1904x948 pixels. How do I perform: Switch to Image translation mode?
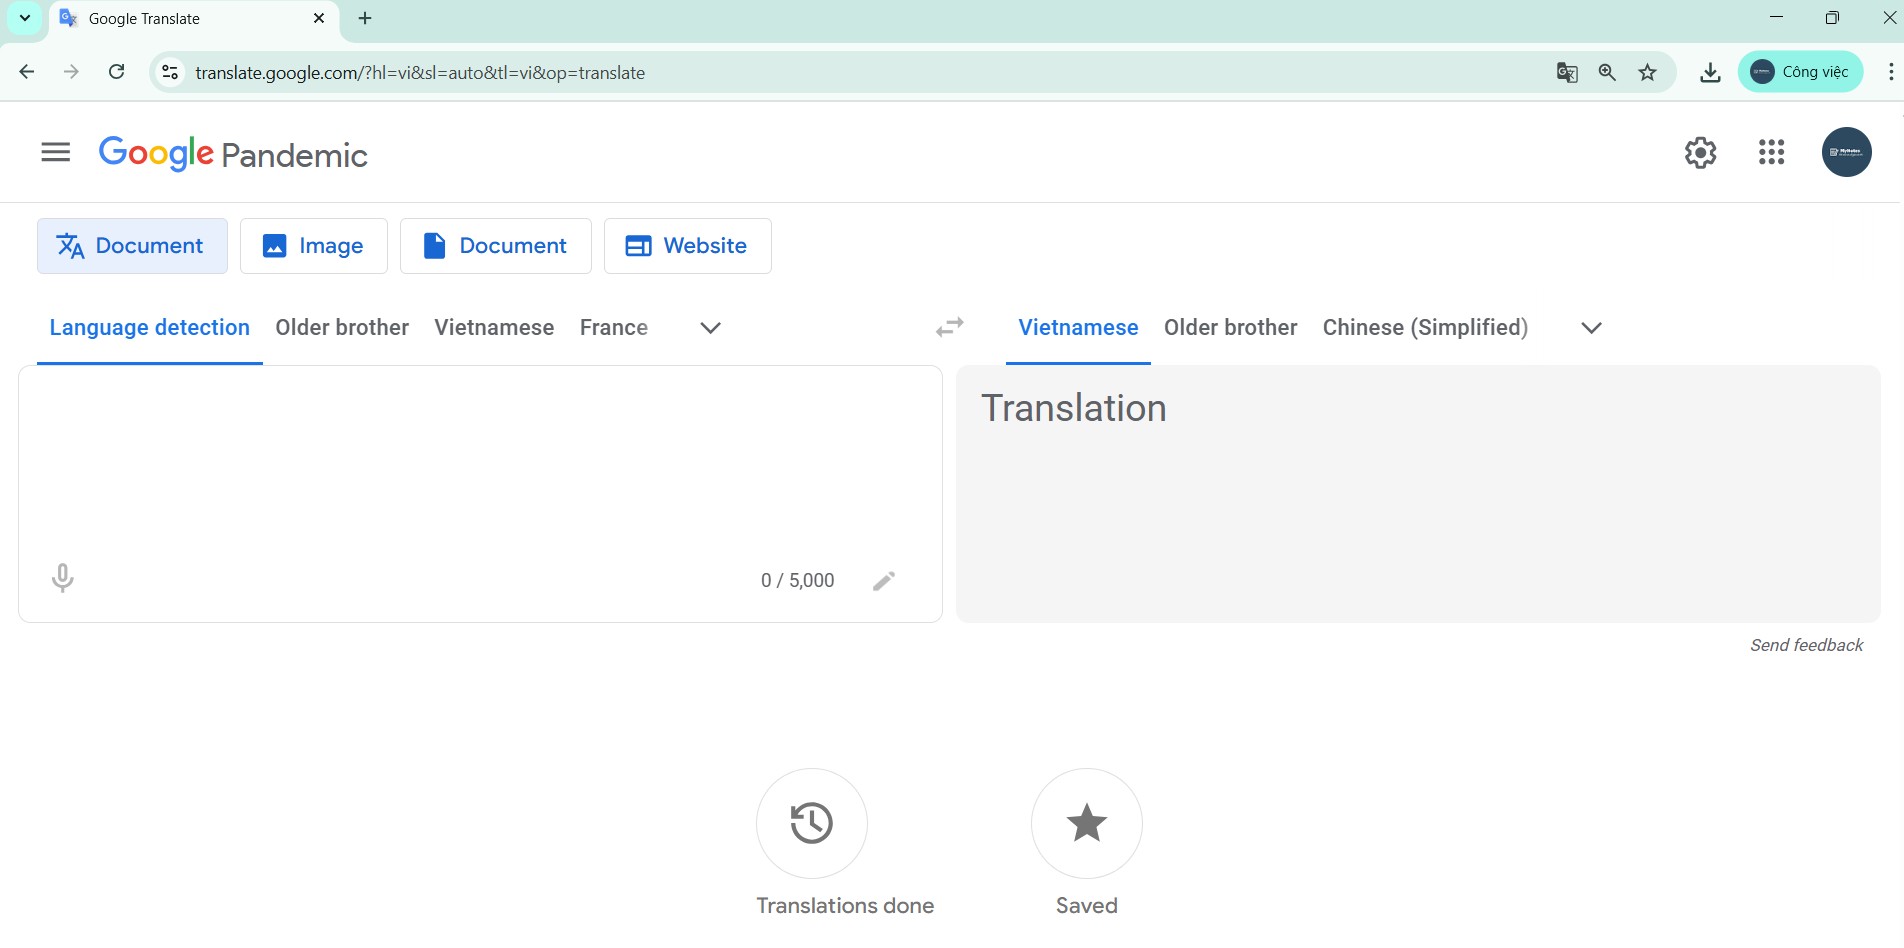tap(314, 246)
